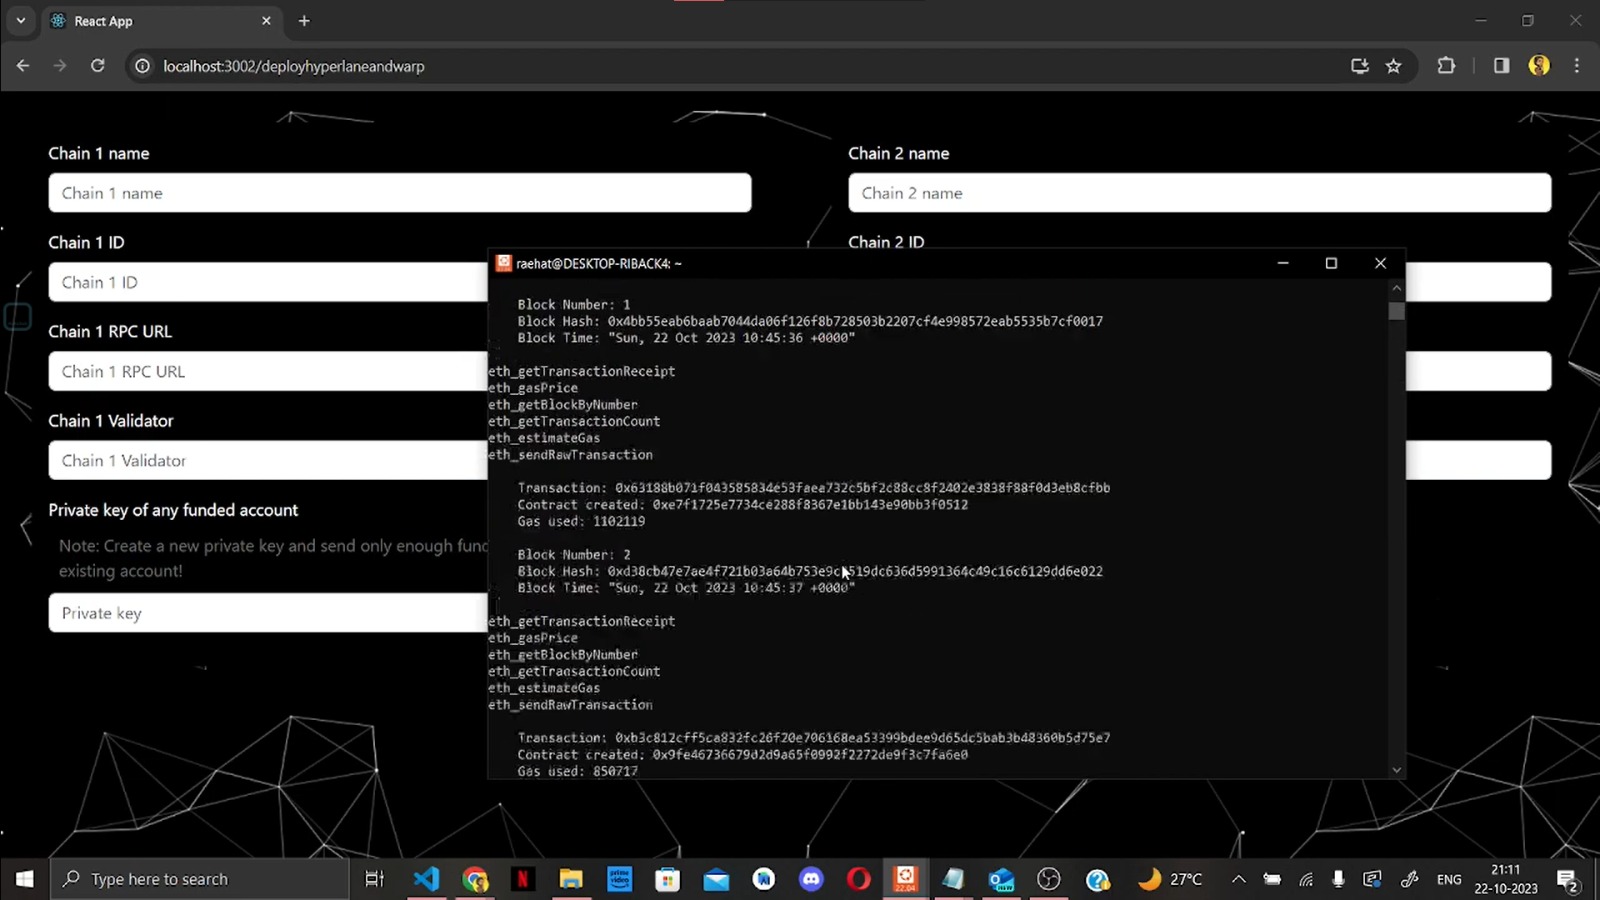The width and height of the screenshot is (1600, 900).
Task: Minimize the terminal window
Action: [x=1283, y=263]
